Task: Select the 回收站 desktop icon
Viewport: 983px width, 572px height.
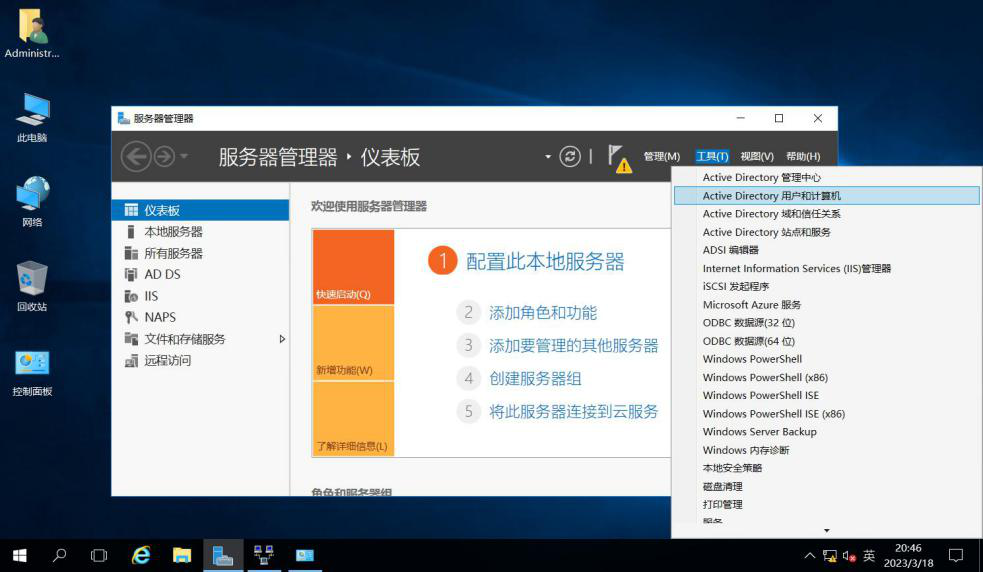Action: (x=32, y=287)
